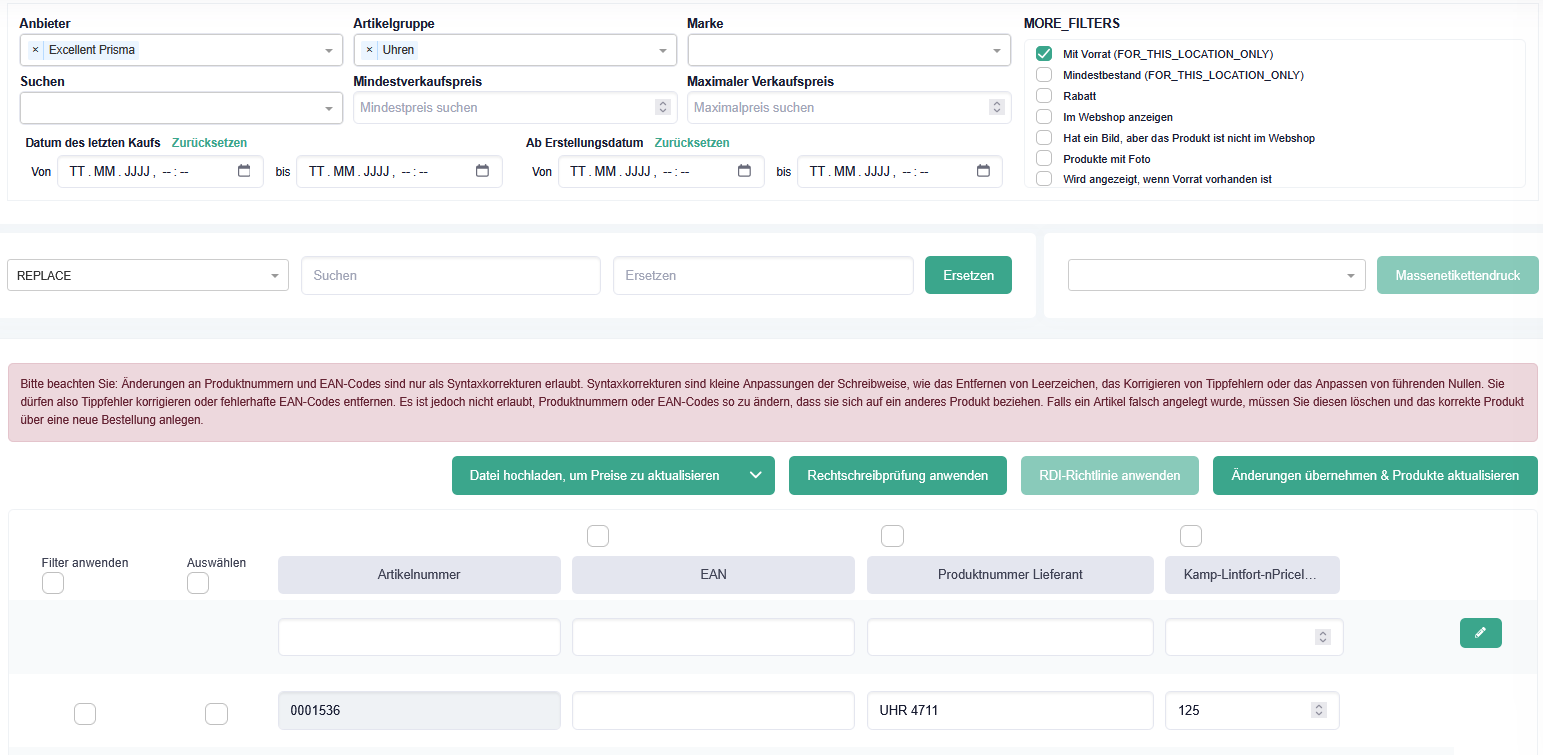
Task: Check the box above the EAN column
Action: coord(597,537)
